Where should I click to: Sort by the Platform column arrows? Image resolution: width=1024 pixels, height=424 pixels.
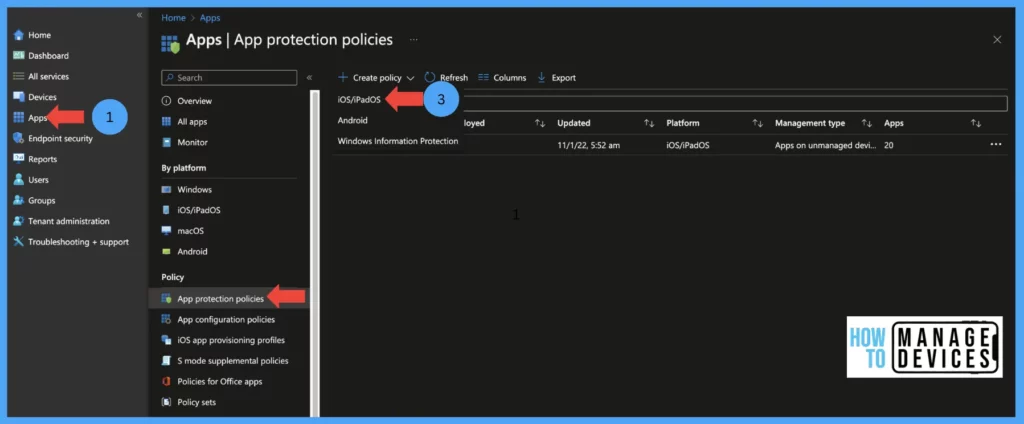pos(758,123)
